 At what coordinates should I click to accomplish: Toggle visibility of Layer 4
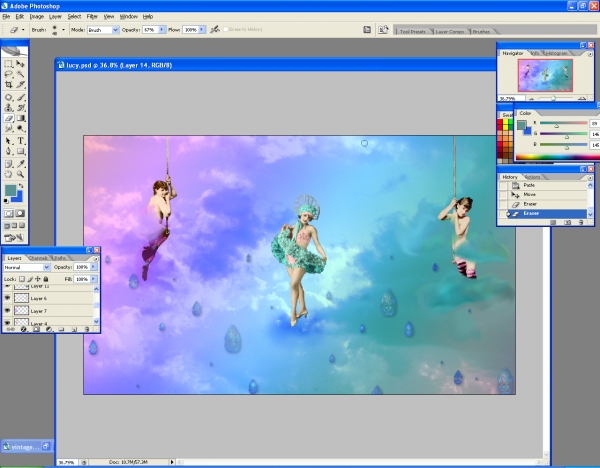click(7, 323)
